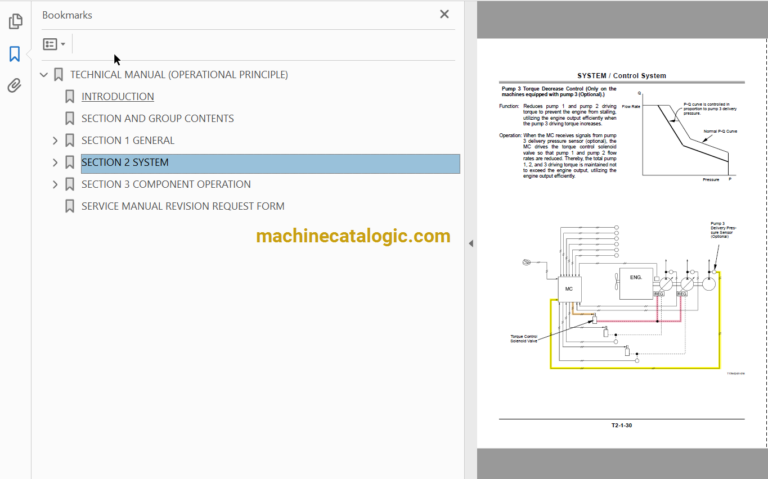
Task: Click bookmark icon beside SECTION 3 COMPONENT OPERATION
Action: [70, 184]
